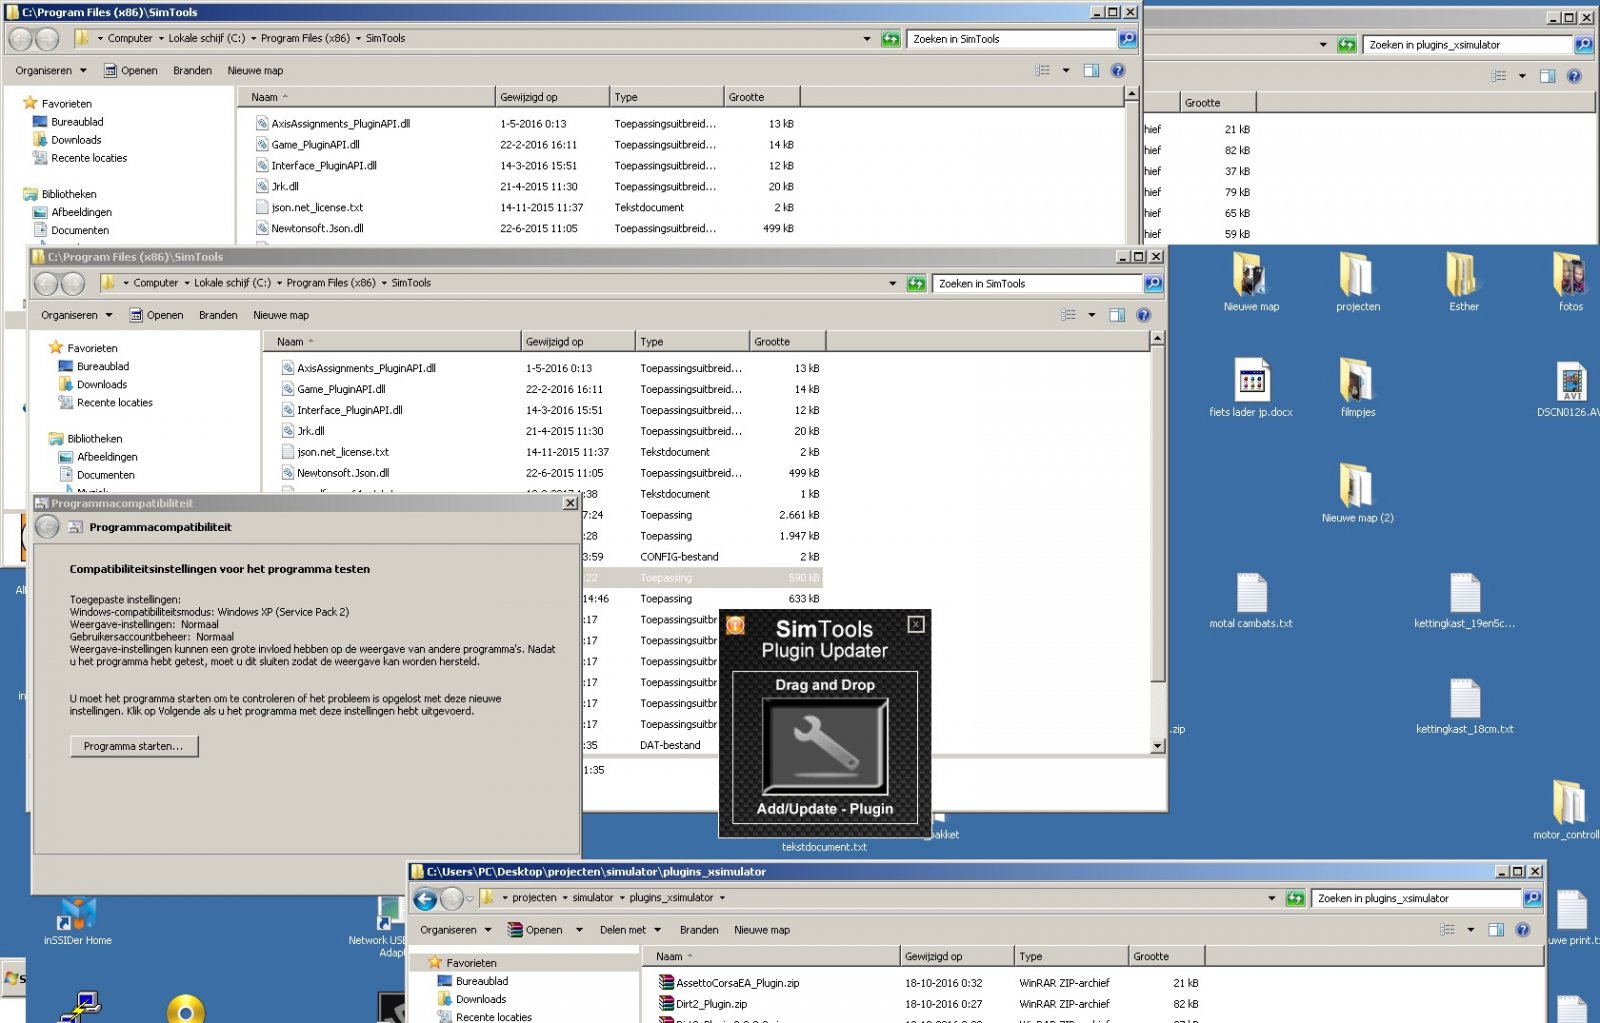Open motal cambats.txt desktop file
This screenshot has width=1600, height=1023.
[1251, 600]
